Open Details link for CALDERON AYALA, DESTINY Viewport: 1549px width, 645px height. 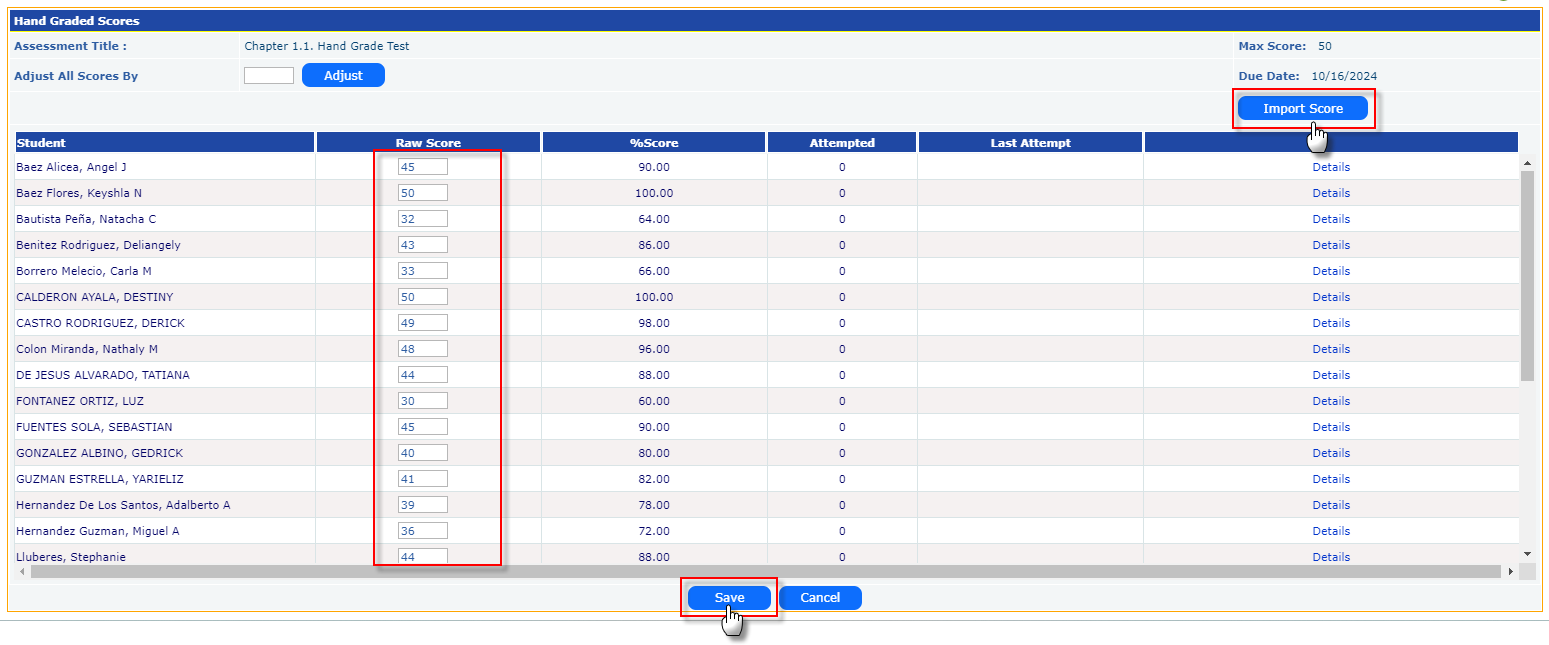pos(1331,297)
